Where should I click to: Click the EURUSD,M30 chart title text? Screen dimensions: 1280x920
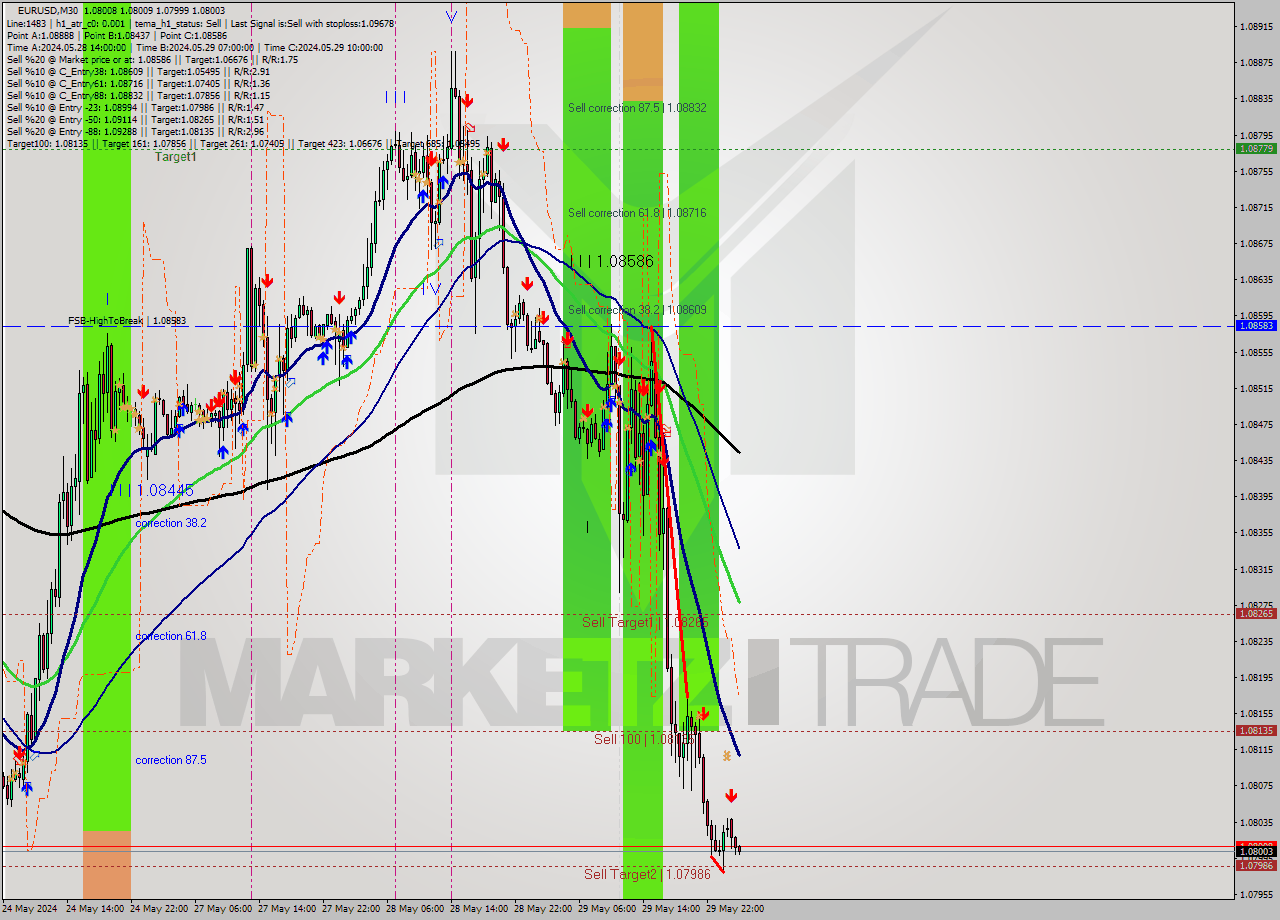click(46, 10)
